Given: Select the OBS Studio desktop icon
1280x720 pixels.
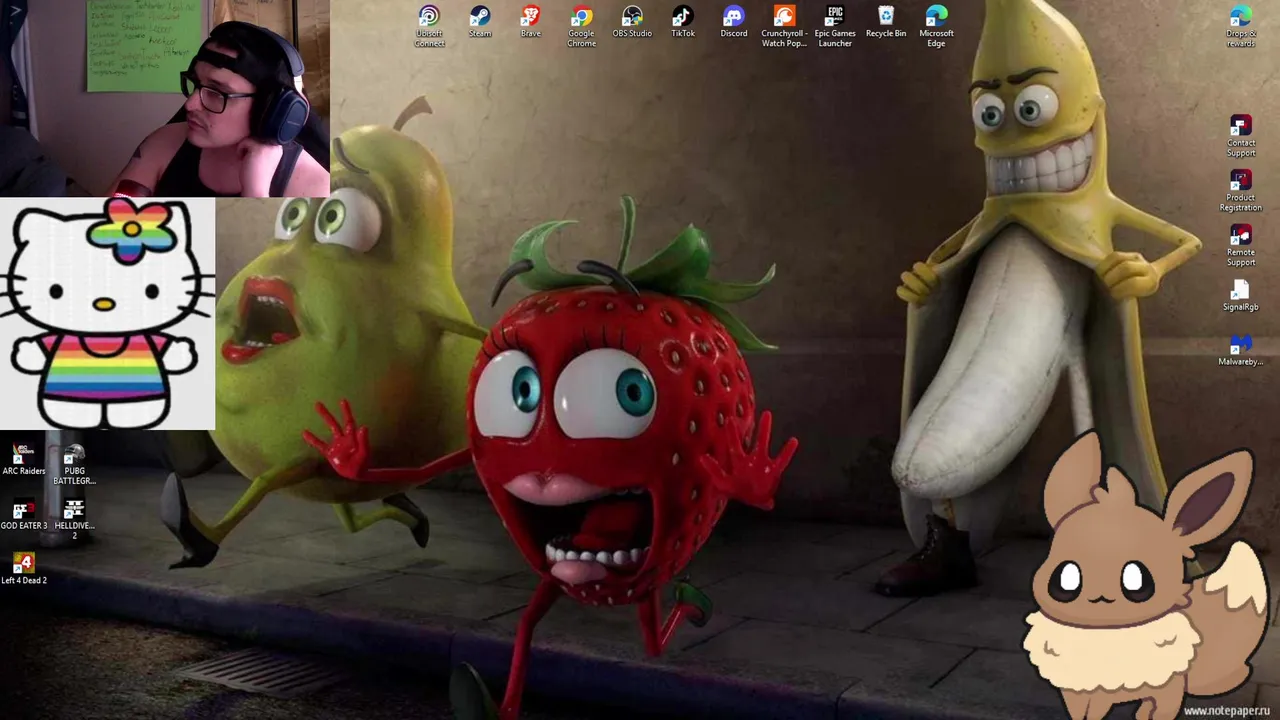Looking at the screenshot, I should [632, 22].
